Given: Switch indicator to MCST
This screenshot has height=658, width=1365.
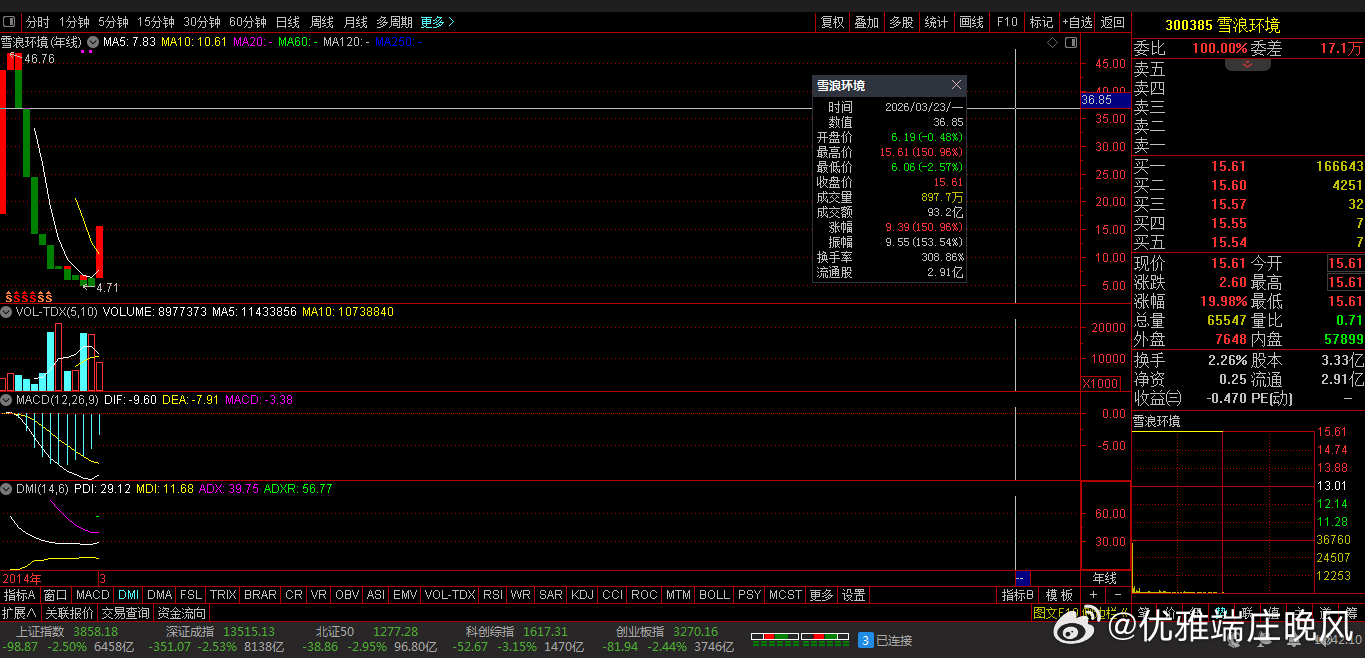Looking at the screenshot, I should click(785, 595).
